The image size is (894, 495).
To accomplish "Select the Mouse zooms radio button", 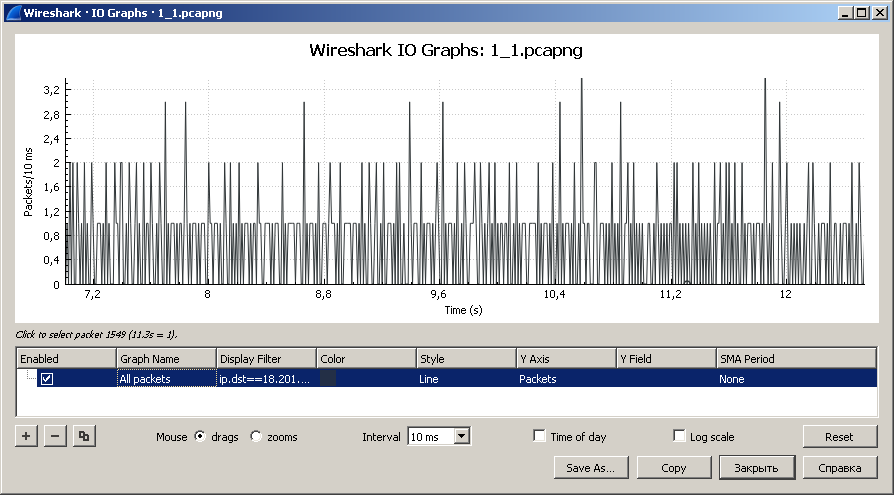I will pos(256,436).
